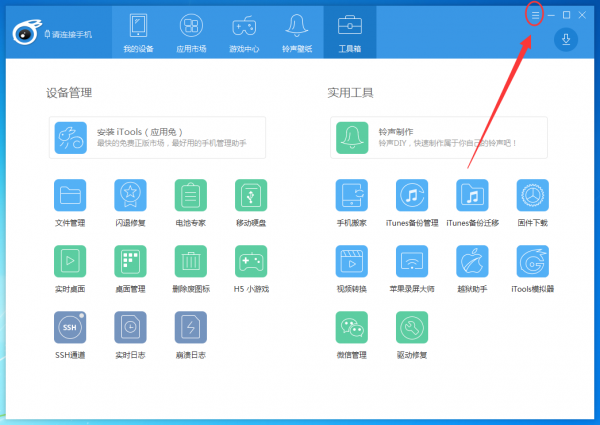
Task: View the 崩溃日志 crash log
Action: [x=191, y=327]
